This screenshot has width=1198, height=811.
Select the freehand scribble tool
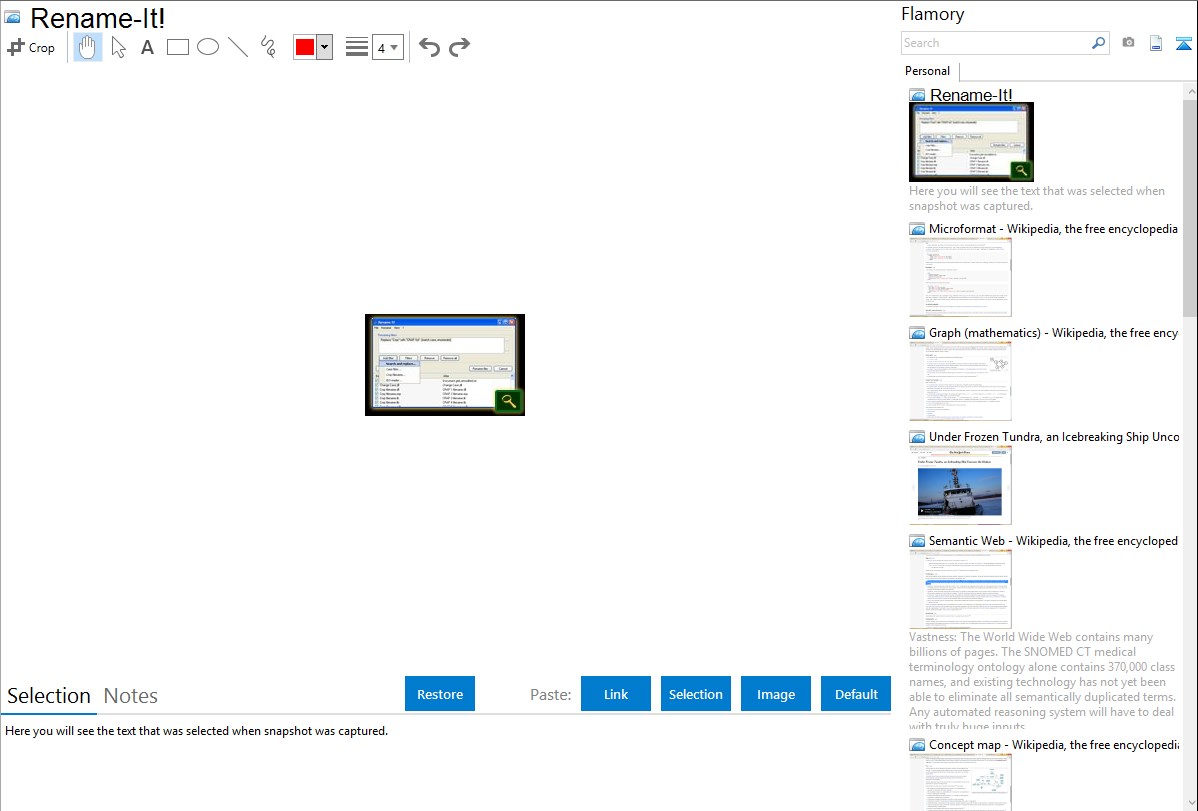tap(268, 47)
